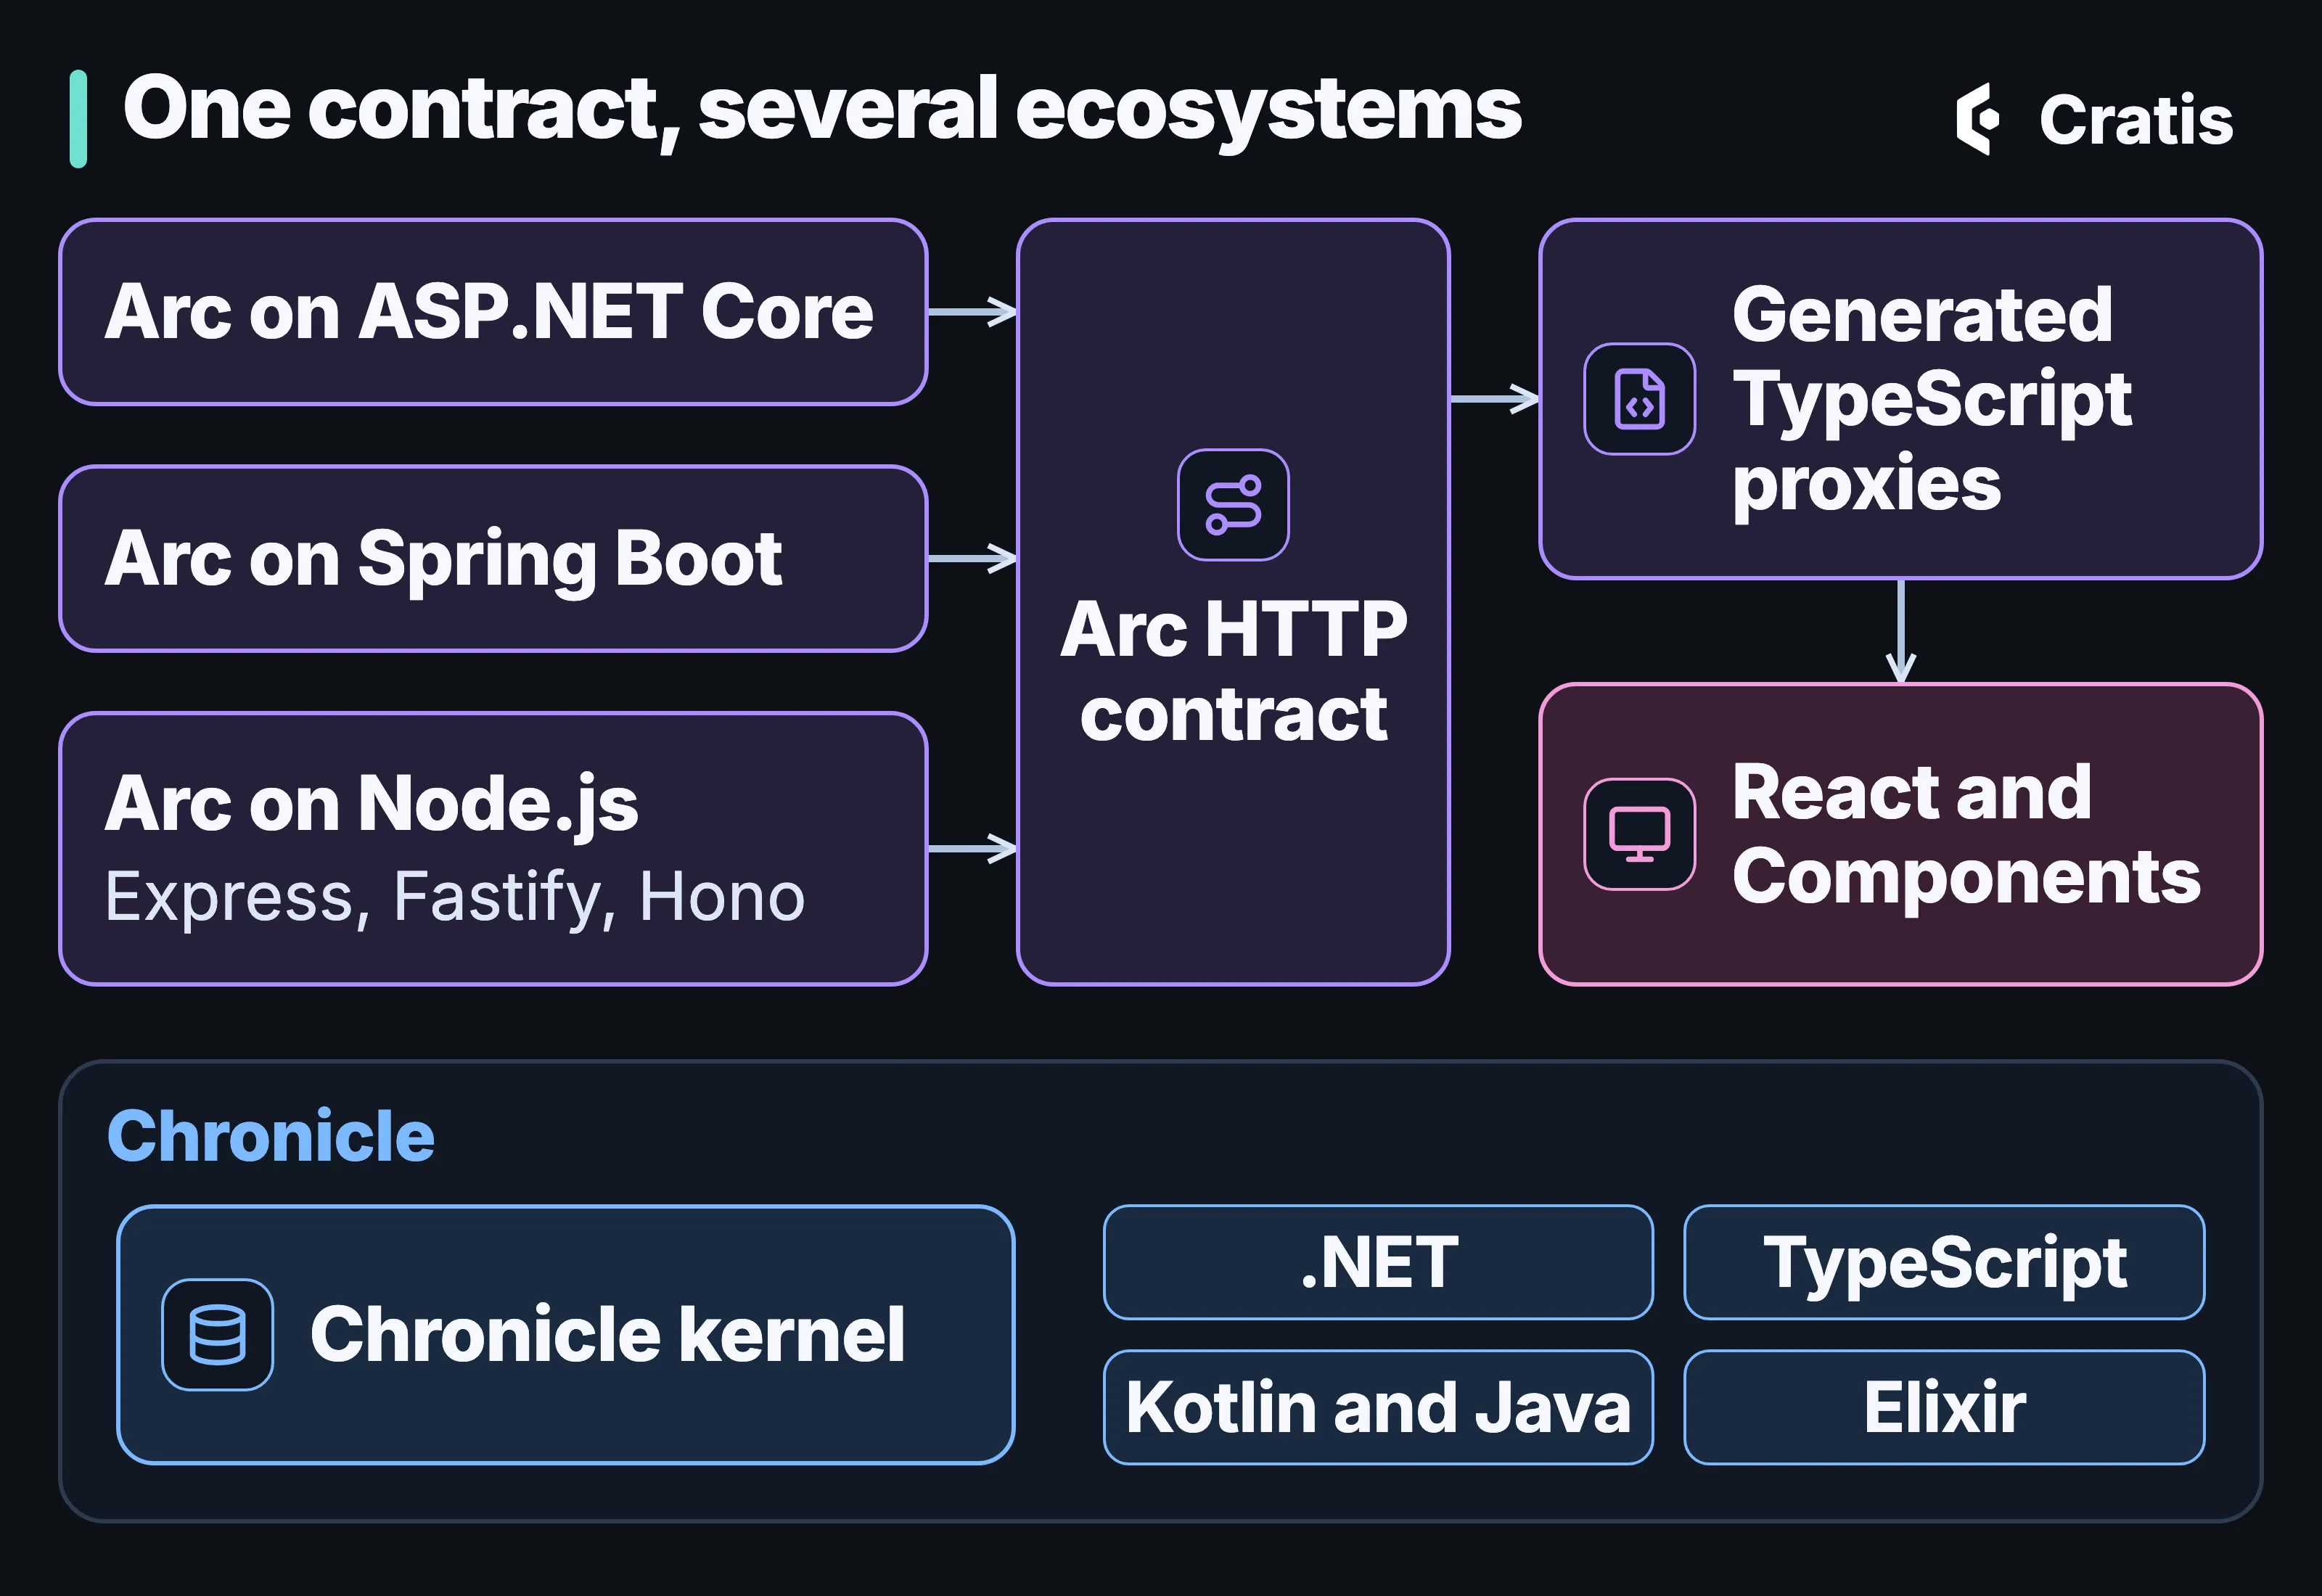Click the code file icon beside Generated TypeScript proxies
The image size is (2322, 1596).
pos(1639,399)
